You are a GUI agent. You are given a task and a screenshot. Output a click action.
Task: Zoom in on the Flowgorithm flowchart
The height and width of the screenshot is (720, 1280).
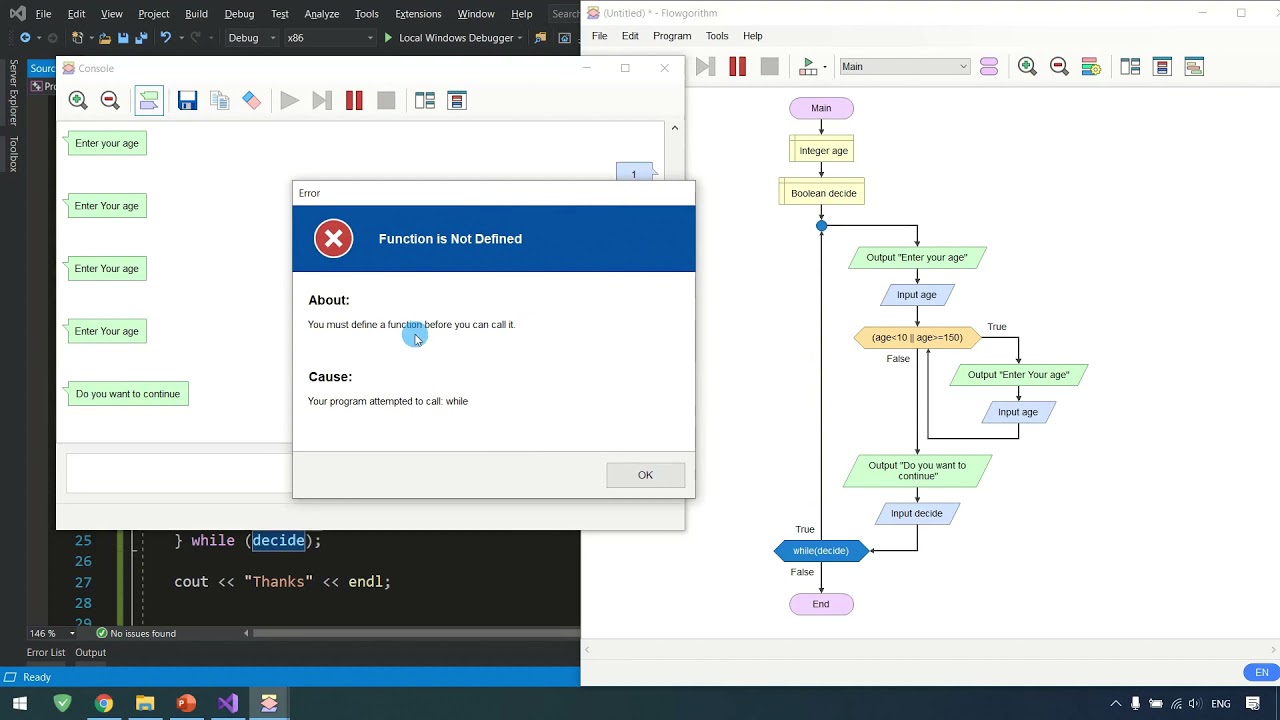[x=1027, y=66]
